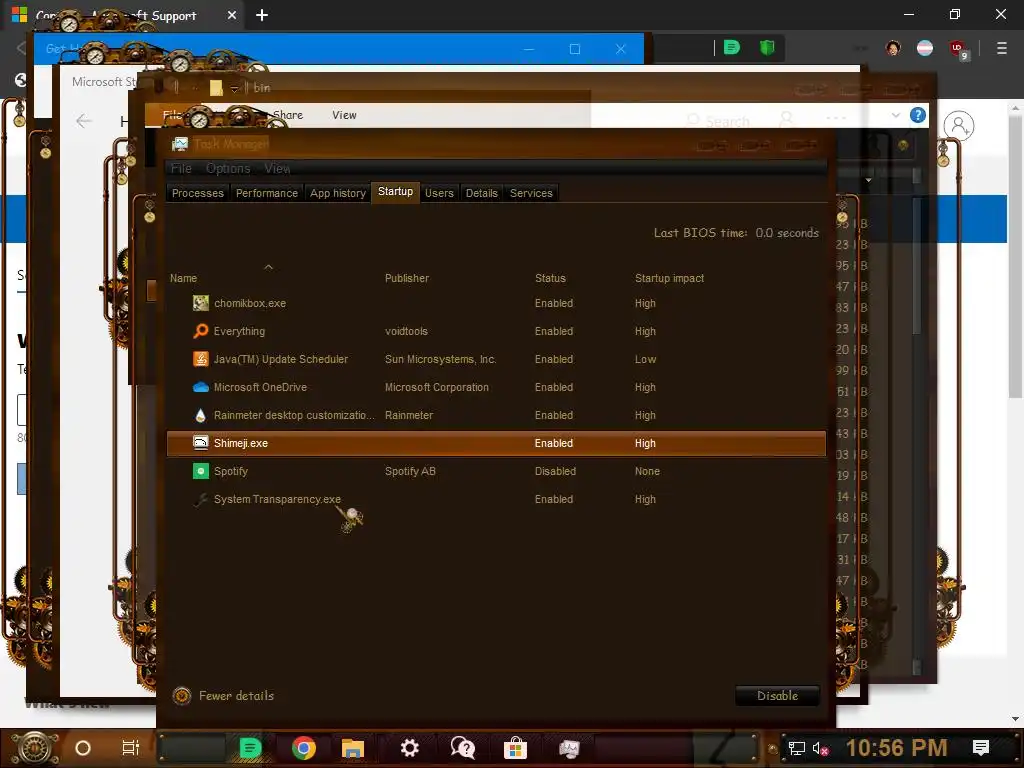Click the voidtools publisher cell
Image resolution: width=1024 pixels, height=768 pixels.
pos(406,331)
